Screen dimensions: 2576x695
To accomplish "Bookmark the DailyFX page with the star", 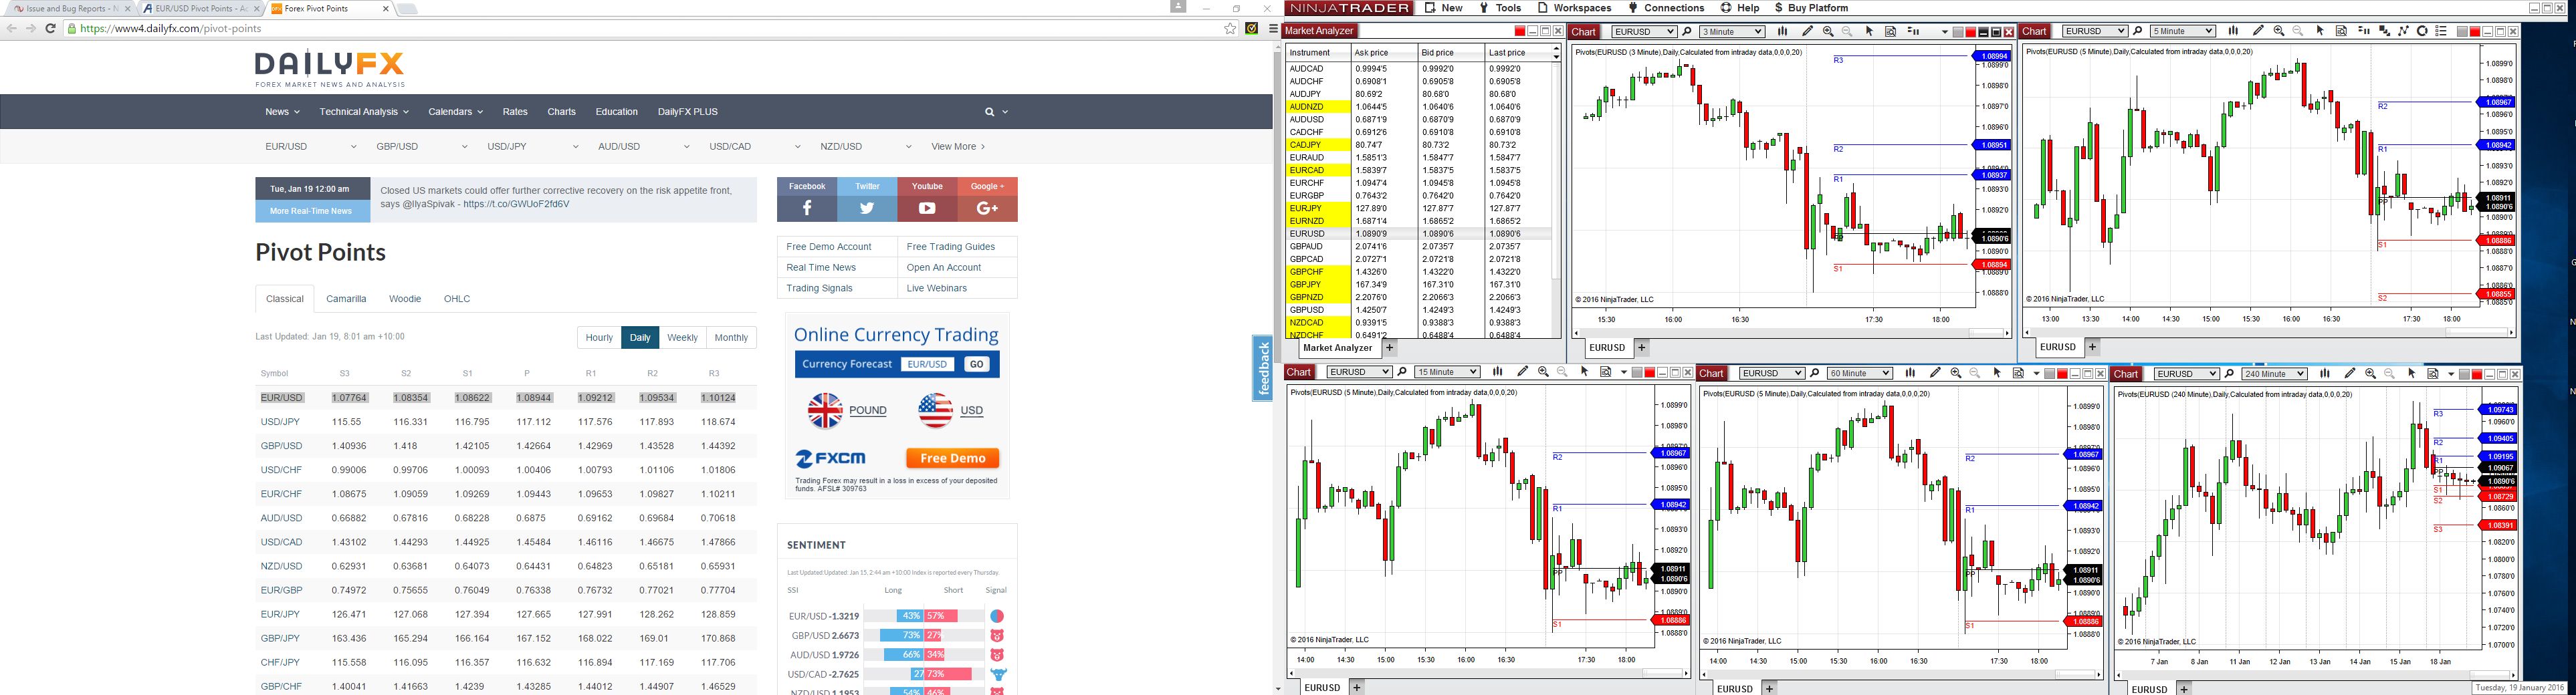I will click(x=1231, y=29).
